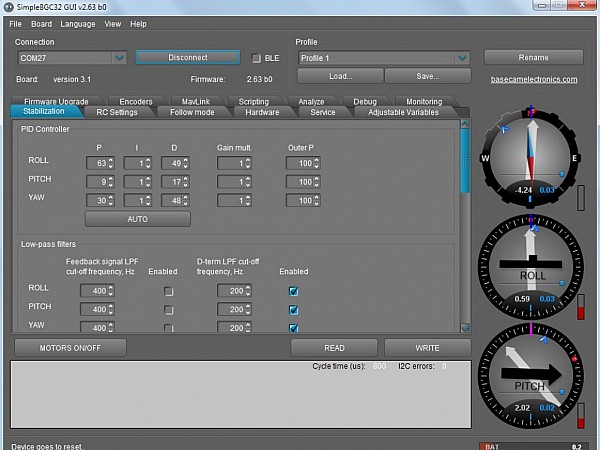Disable PITCH D-term LPF Enabled checkbox
600x450 pixels.
tap(293, 310)
